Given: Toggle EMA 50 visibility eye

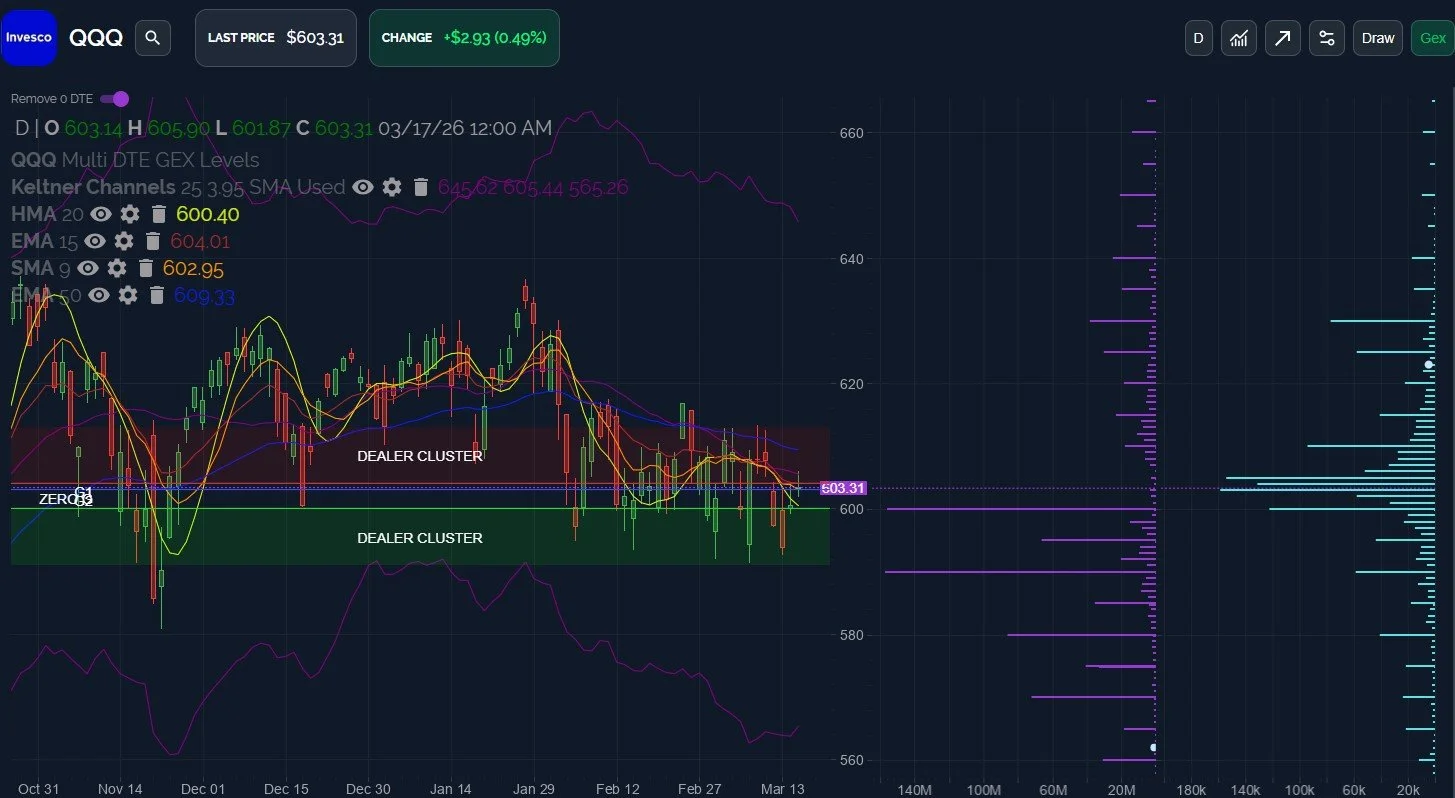Looking at the screenshot, I should [98, 295].
